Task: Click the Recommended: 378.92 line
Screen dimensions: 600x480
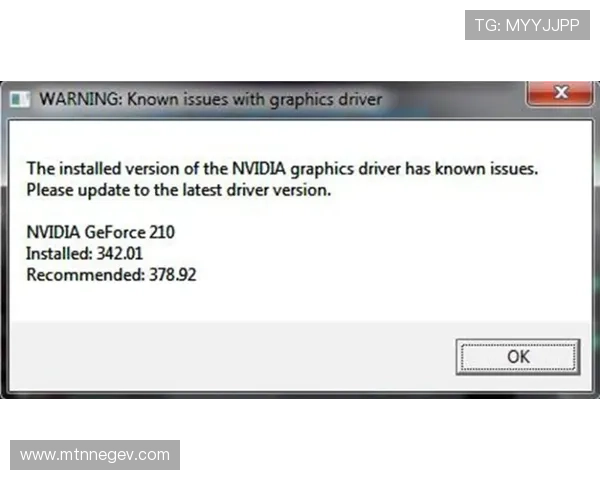Action: [x=111, y=275]
